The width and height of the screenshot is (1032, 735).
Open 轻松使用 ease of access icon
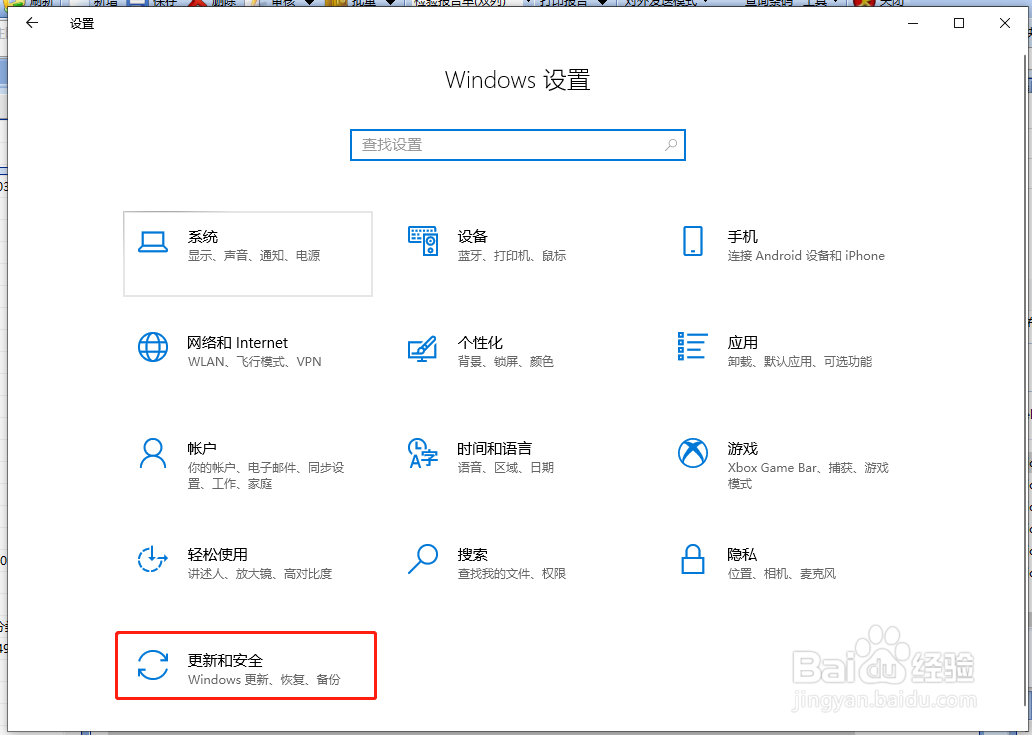coord(153,559)
